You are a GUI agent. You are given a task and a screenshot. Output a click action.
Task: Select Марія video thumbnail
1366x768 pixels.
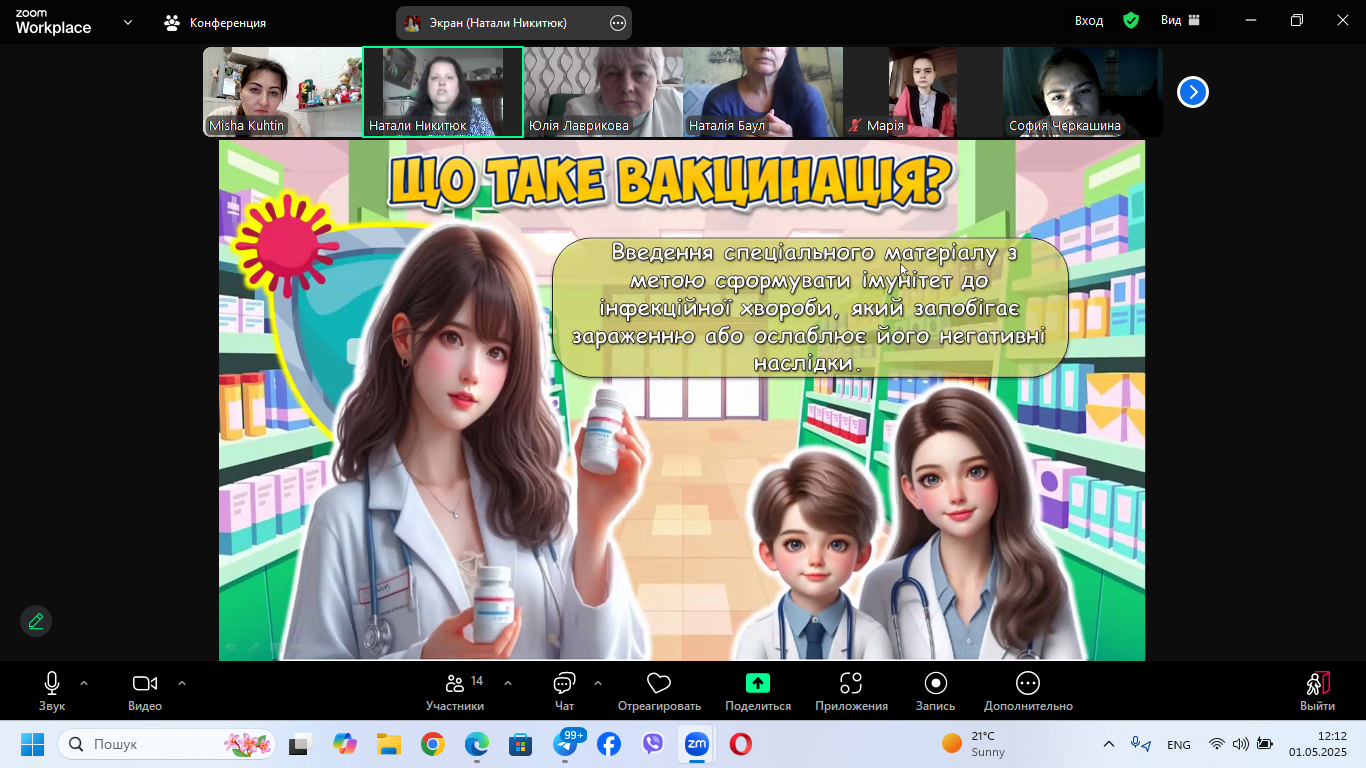tap(923, 92)
